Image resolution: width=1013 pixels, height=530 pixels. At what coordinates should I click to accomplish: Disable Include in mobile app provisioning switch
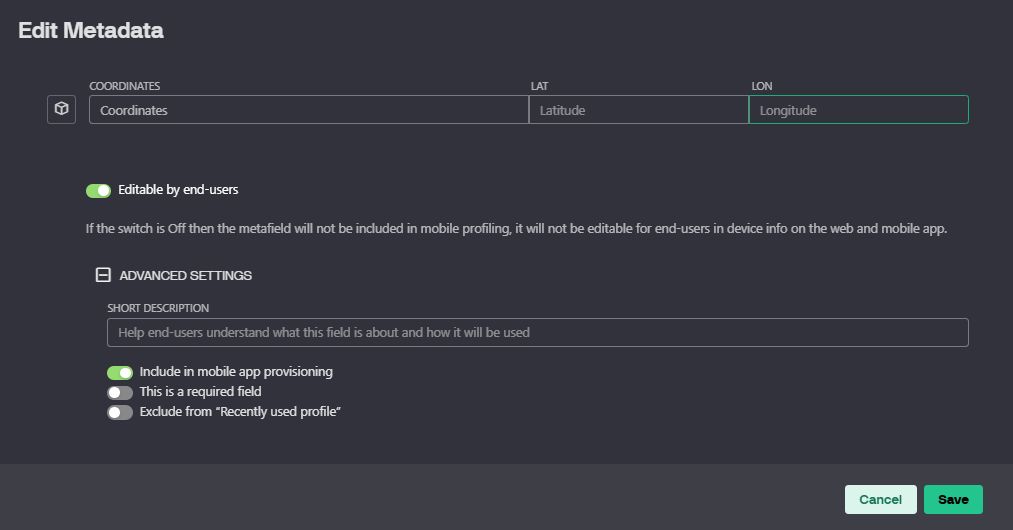click(120, 373)
